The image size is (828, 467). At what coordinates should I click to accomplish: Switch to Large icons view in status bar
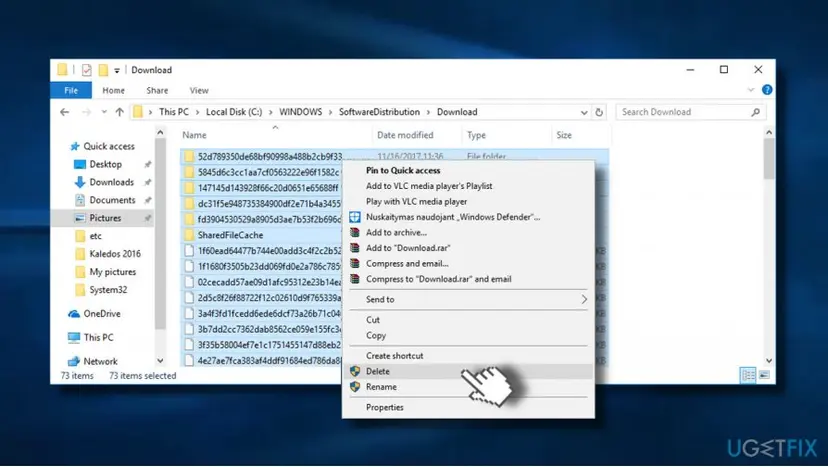tap(764, 375)
